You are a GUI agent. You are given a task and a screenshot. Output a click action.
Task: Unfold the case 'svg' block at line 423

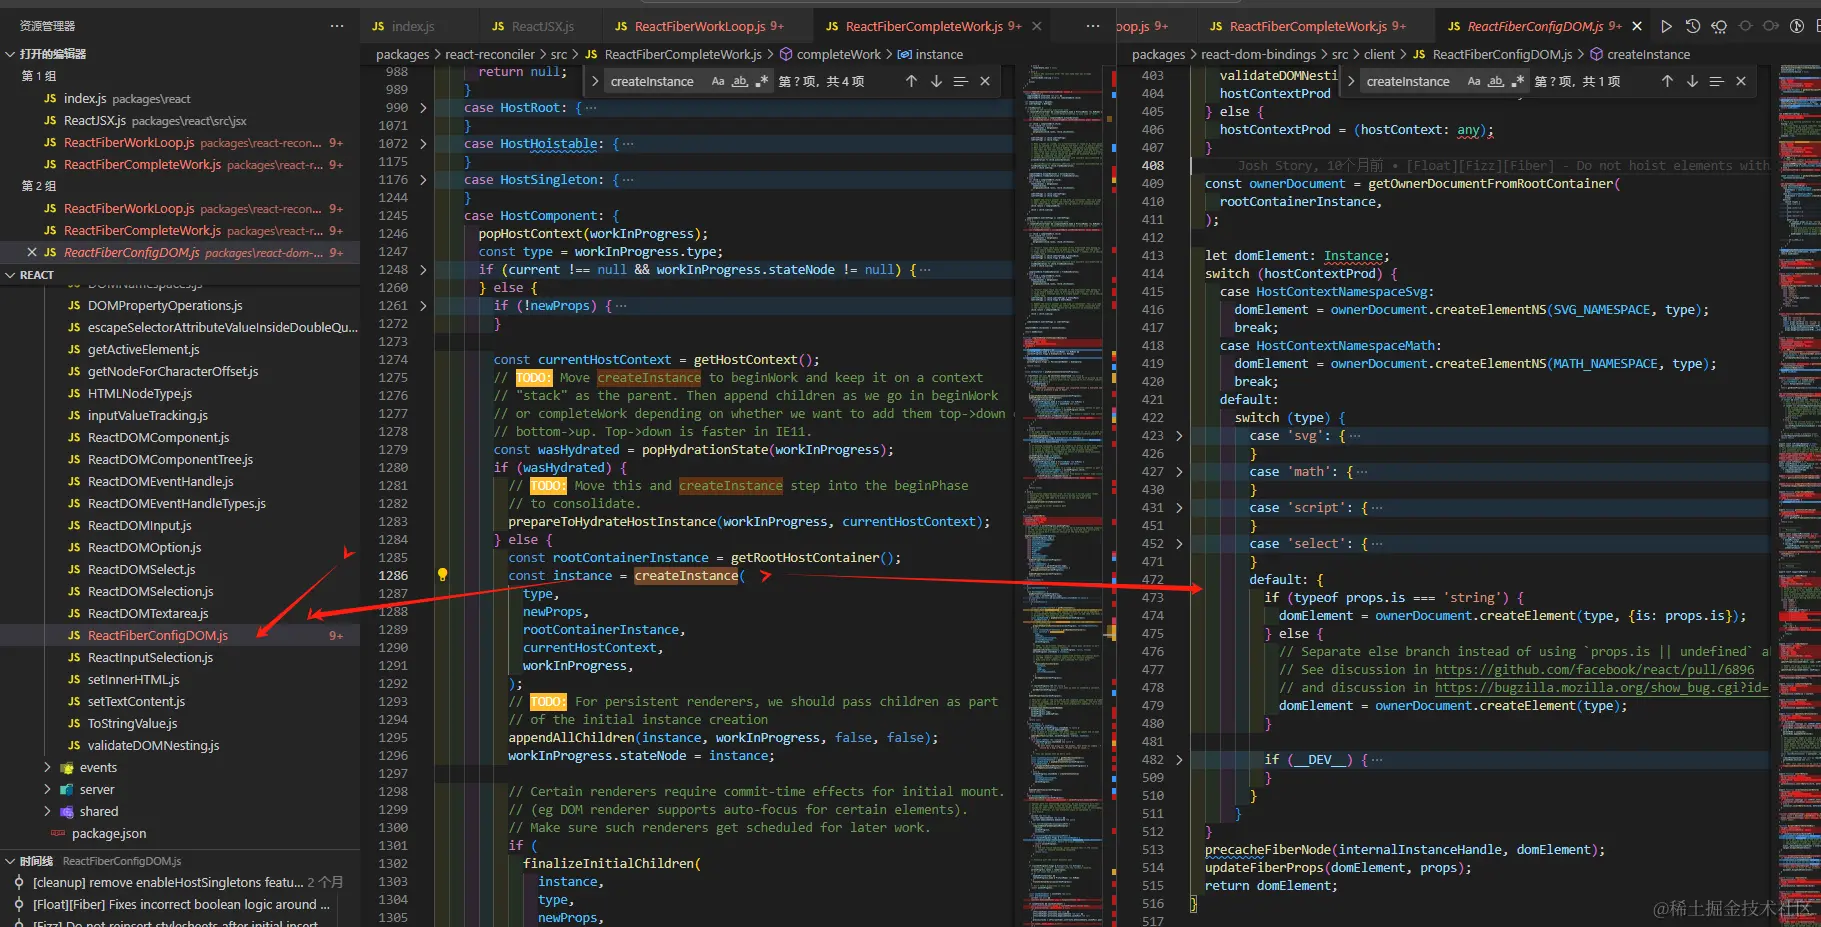coord(1179,436)
